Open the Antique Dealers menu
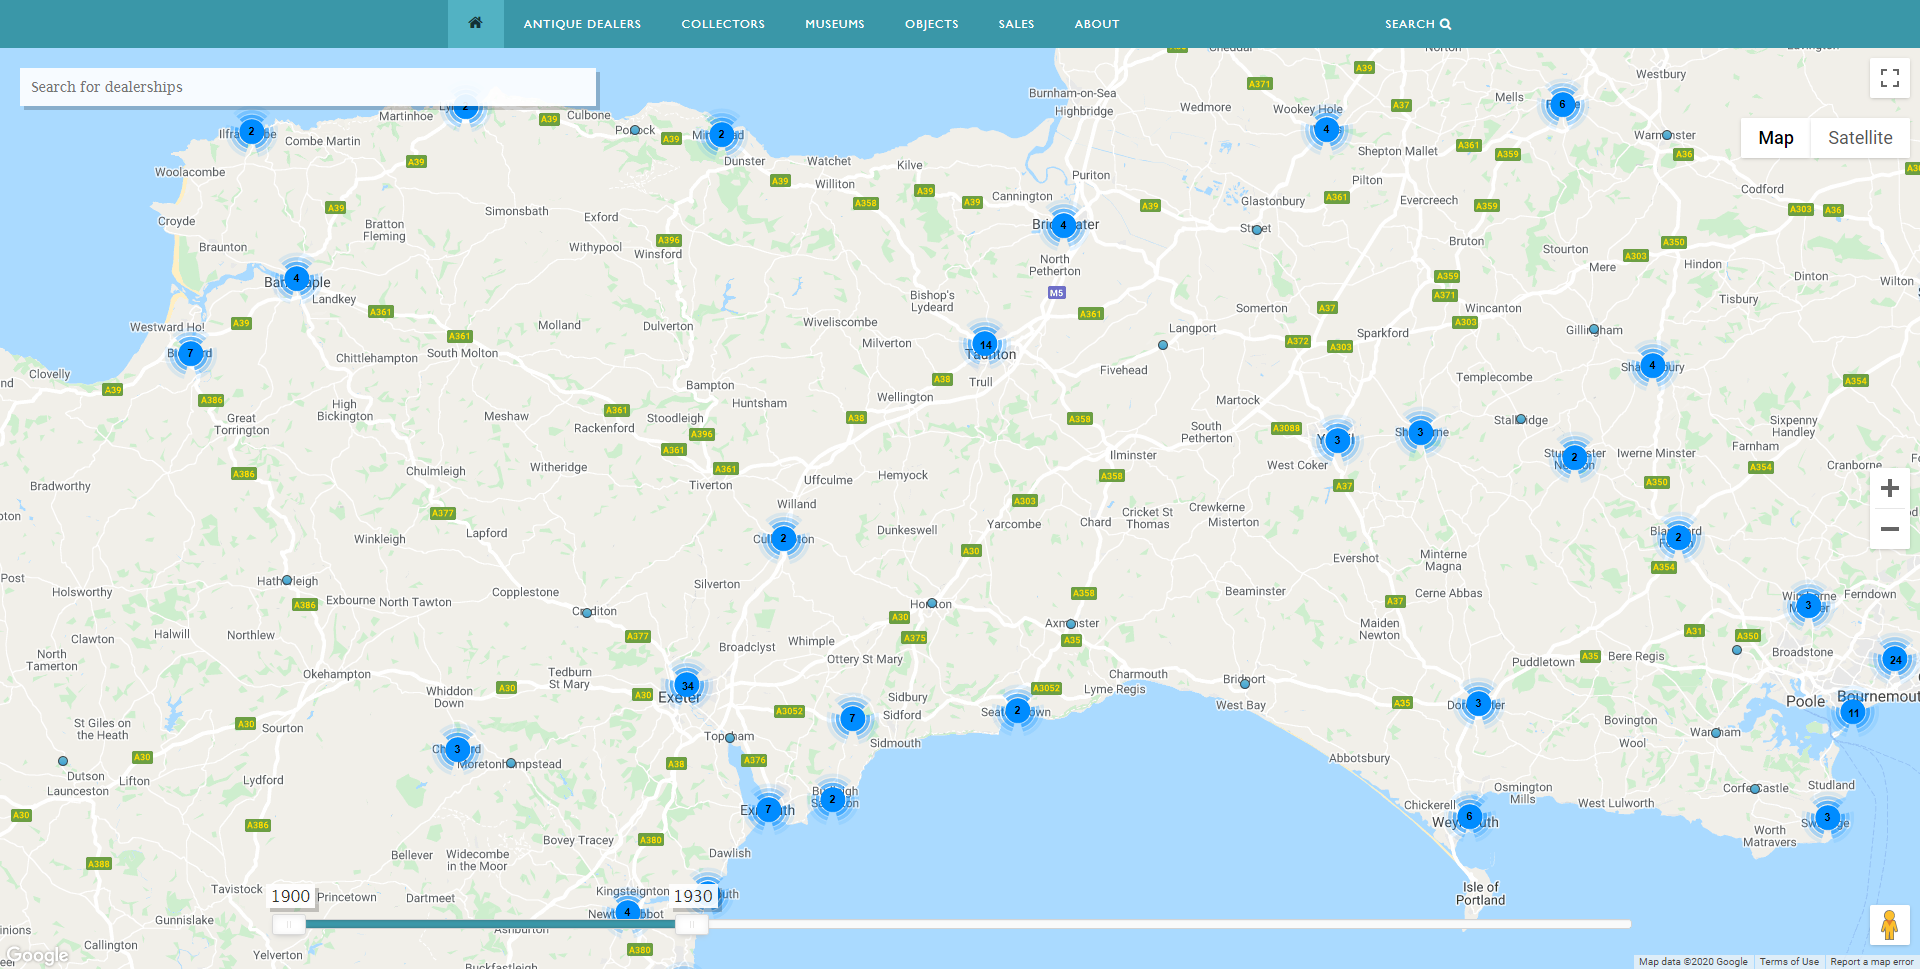Viewport: 1920px width, 969px height. 582,24
